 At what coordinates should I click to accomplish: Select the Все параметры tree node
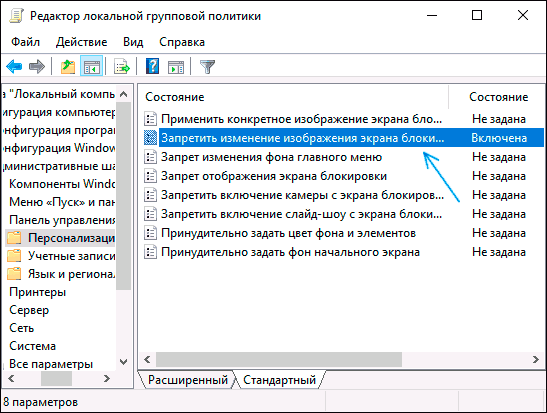click(x=51, y=364)
